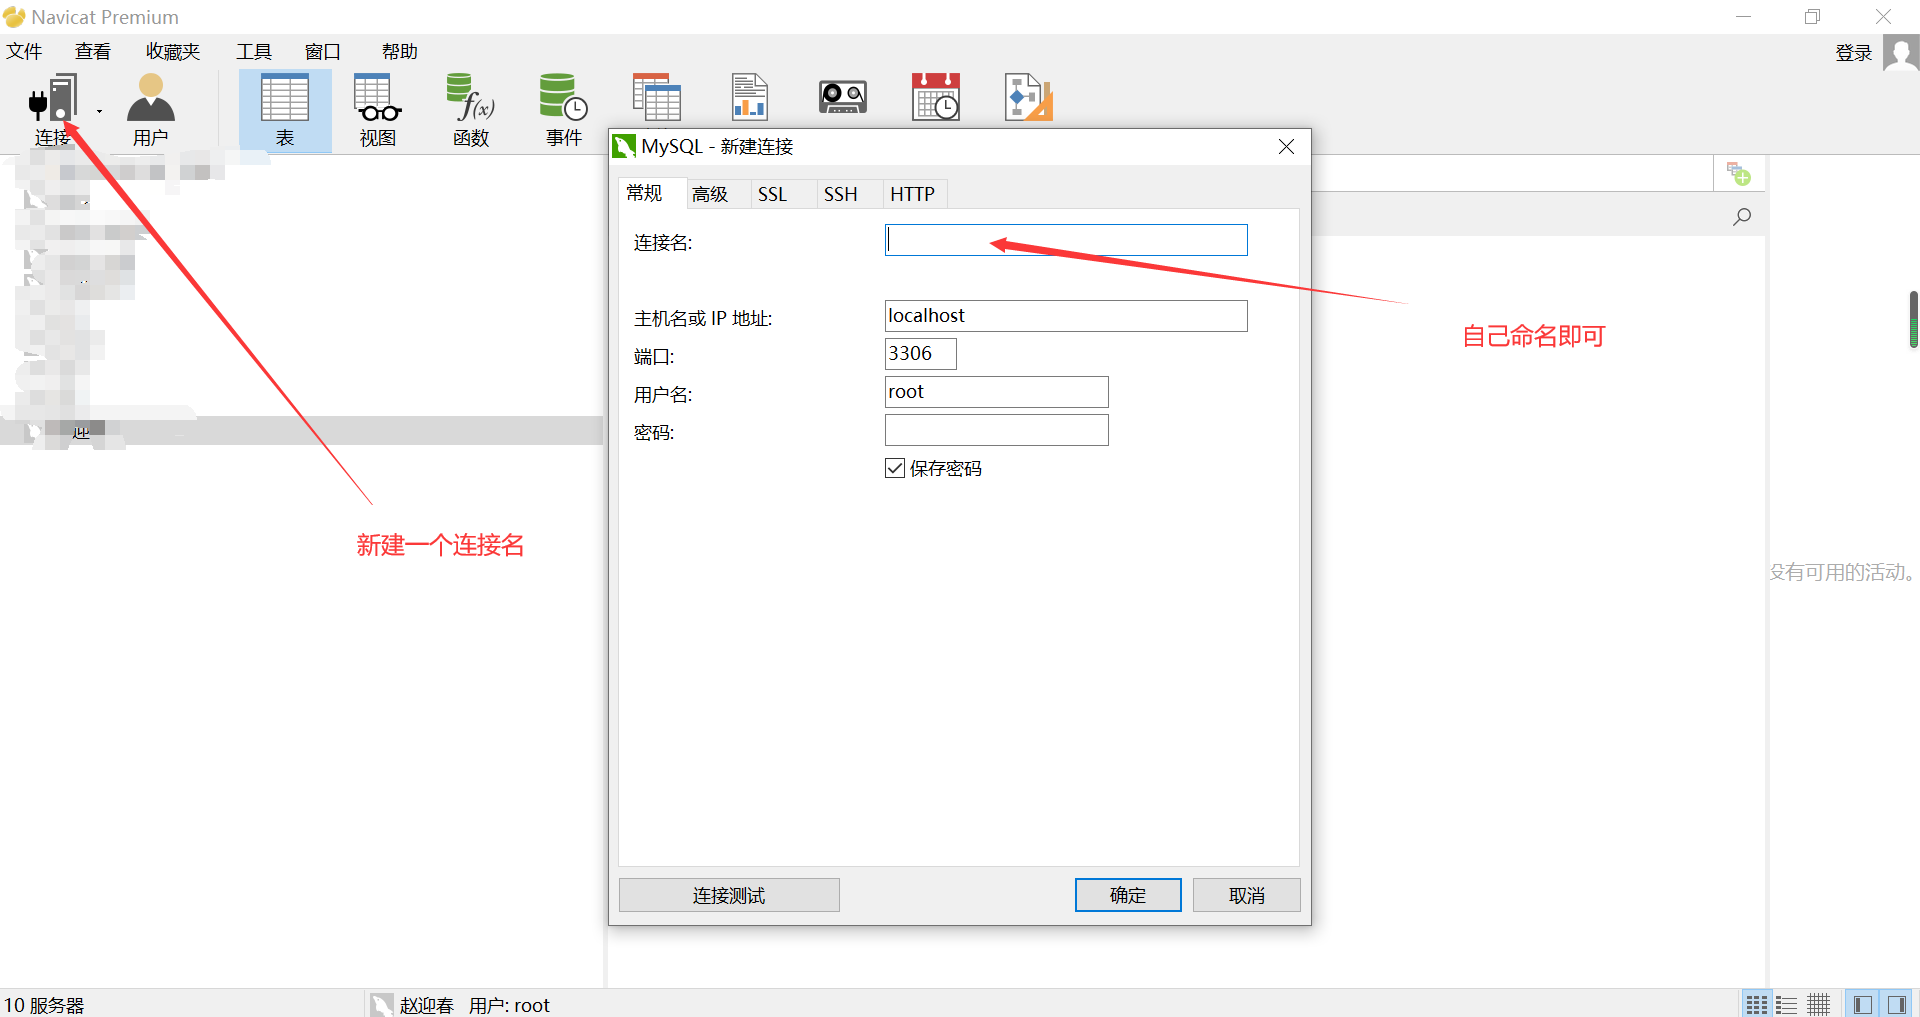
Task: Open the 窗口 menu
Action: click(x=323, y=51)
